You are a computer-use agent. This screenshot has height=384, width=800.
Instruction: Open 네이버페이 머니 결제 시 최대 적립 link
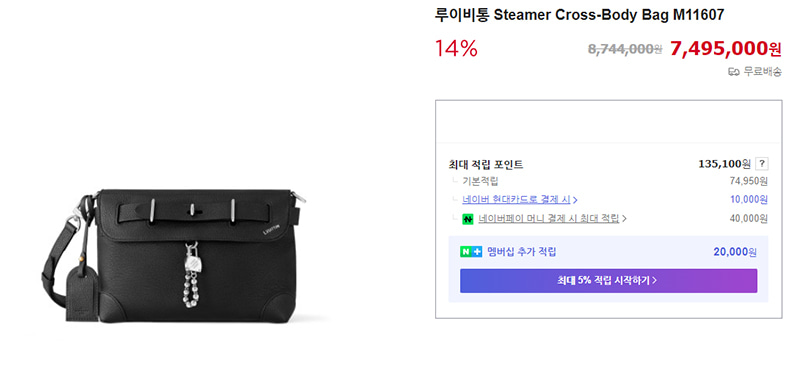point(548,219)
